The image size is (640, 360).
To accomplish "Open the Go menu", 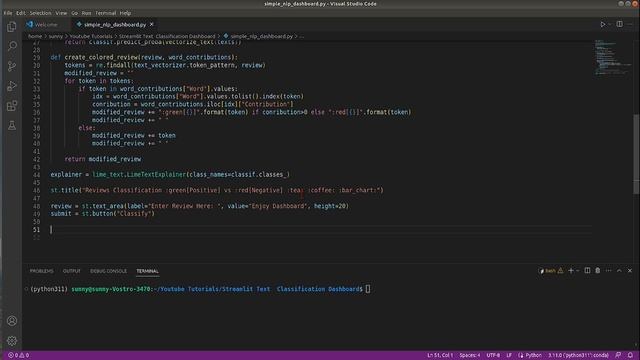I will 74,13.
